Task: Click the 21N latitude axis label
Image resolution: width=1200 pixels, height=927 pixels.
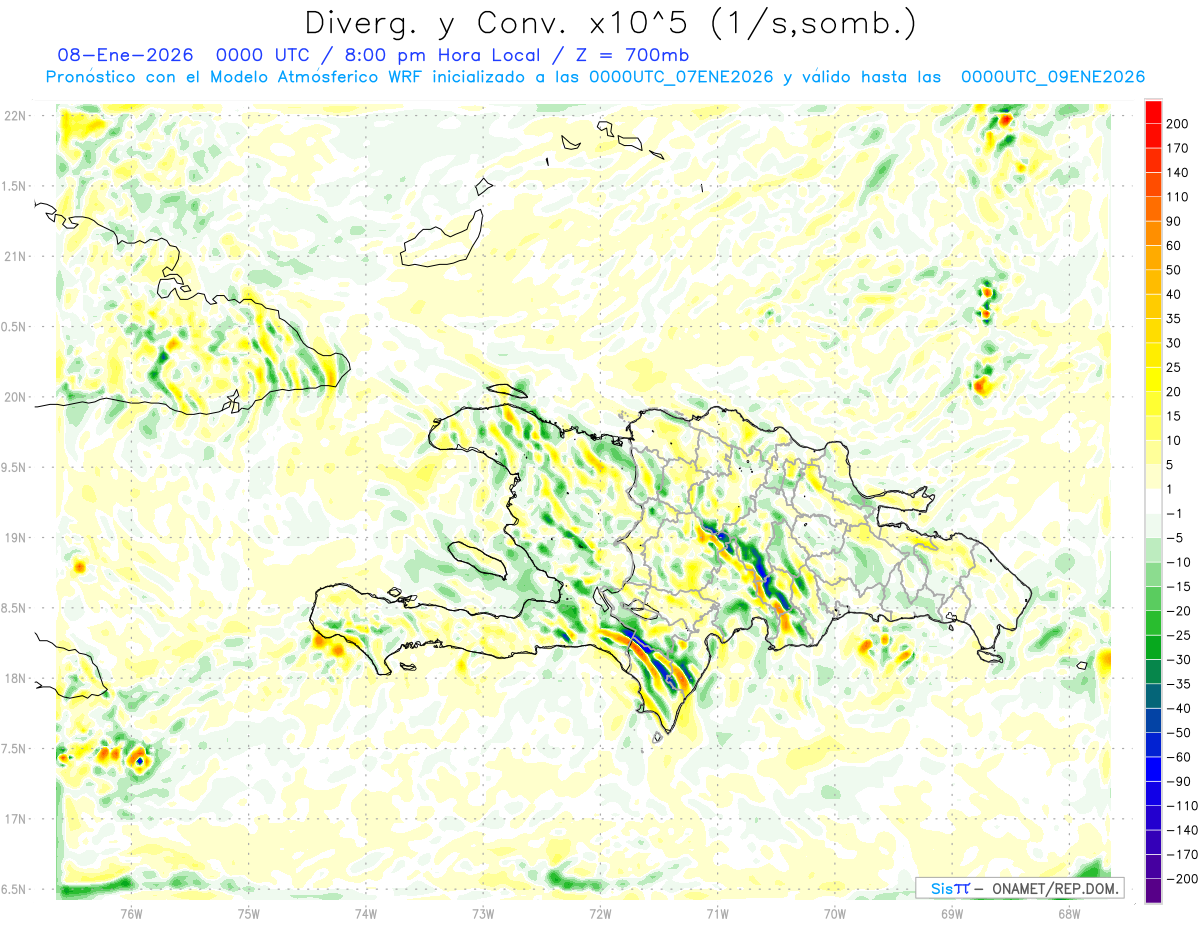Action: [x=15, y=256]
